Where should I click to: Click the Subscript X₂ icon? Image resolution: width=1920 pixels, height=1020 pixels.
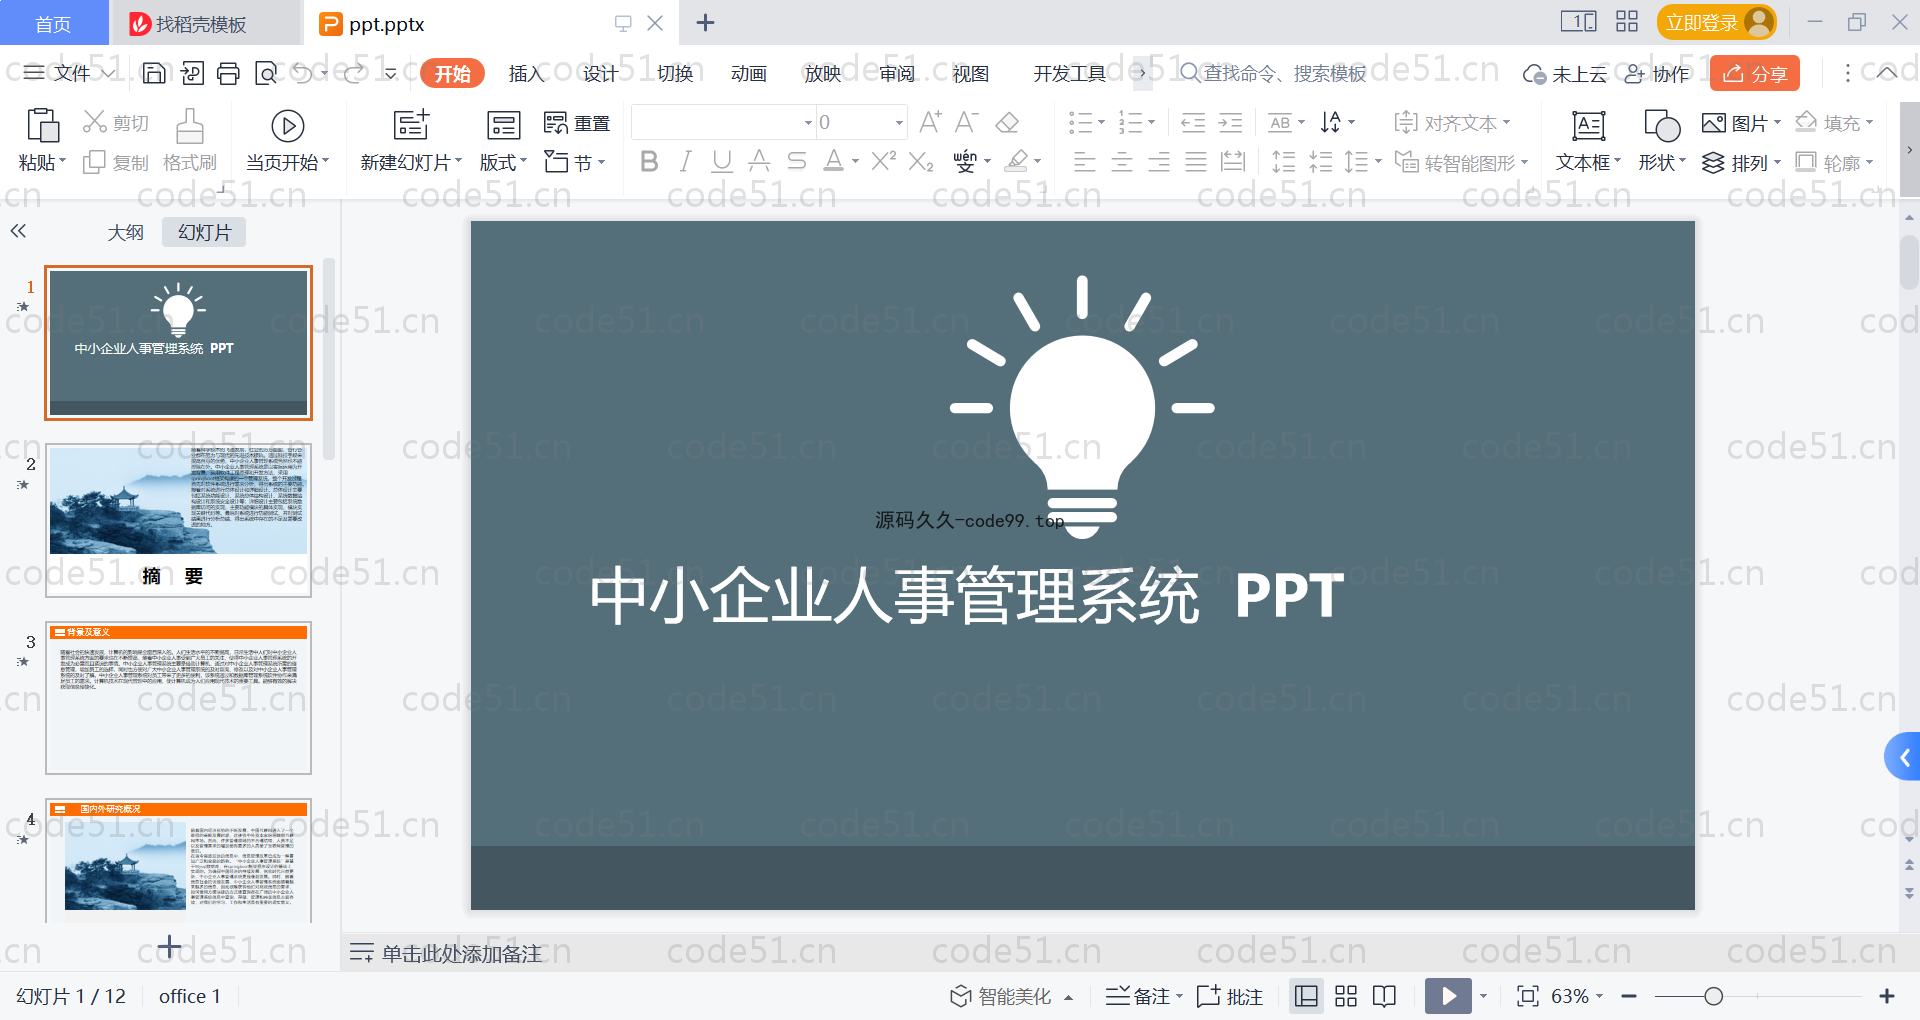tap(921, 161)
